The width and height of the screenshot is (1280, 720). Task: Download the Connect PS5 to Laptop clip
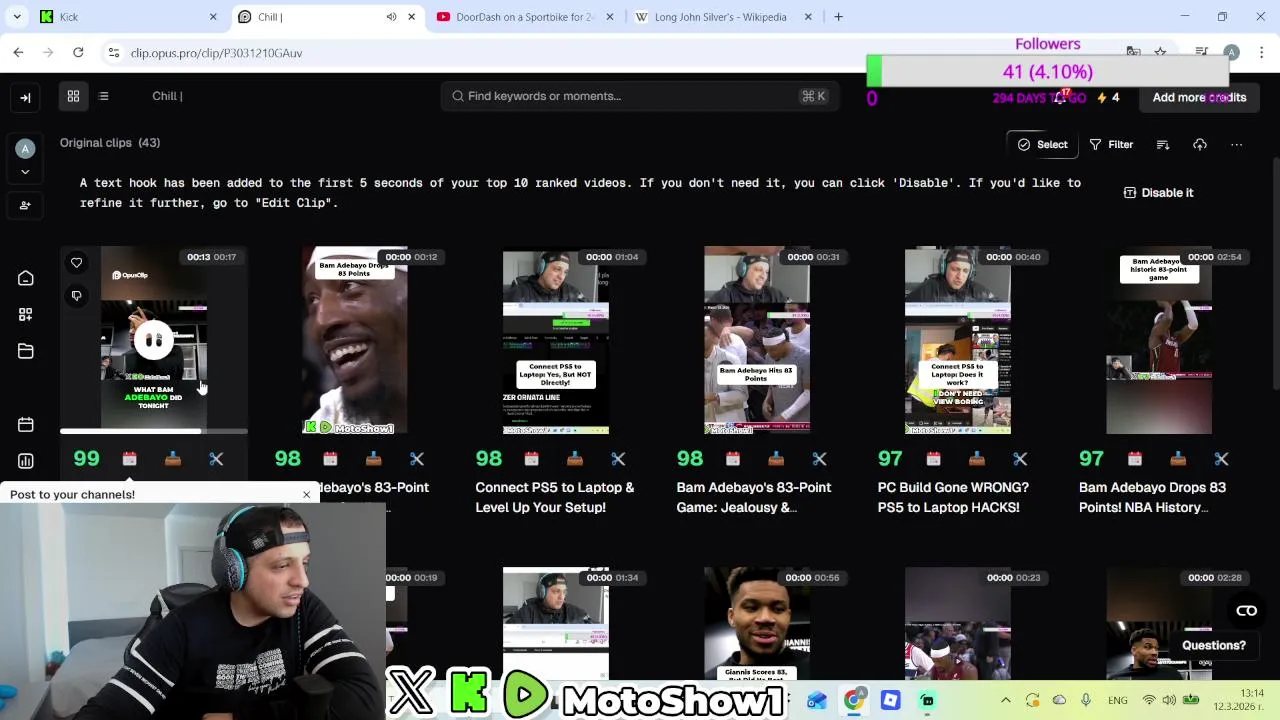[575, 459]
